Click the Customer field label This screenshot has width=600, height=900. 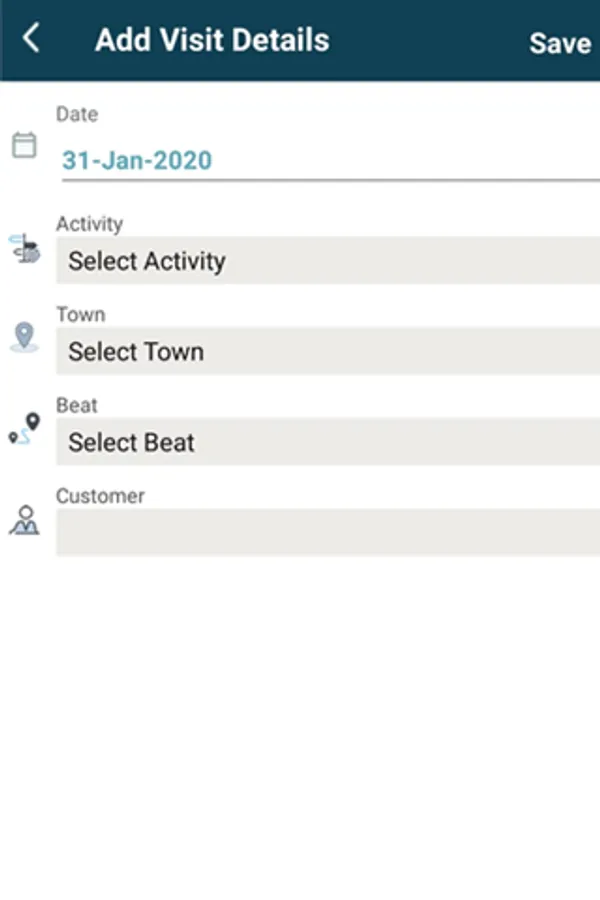point(100,495)
